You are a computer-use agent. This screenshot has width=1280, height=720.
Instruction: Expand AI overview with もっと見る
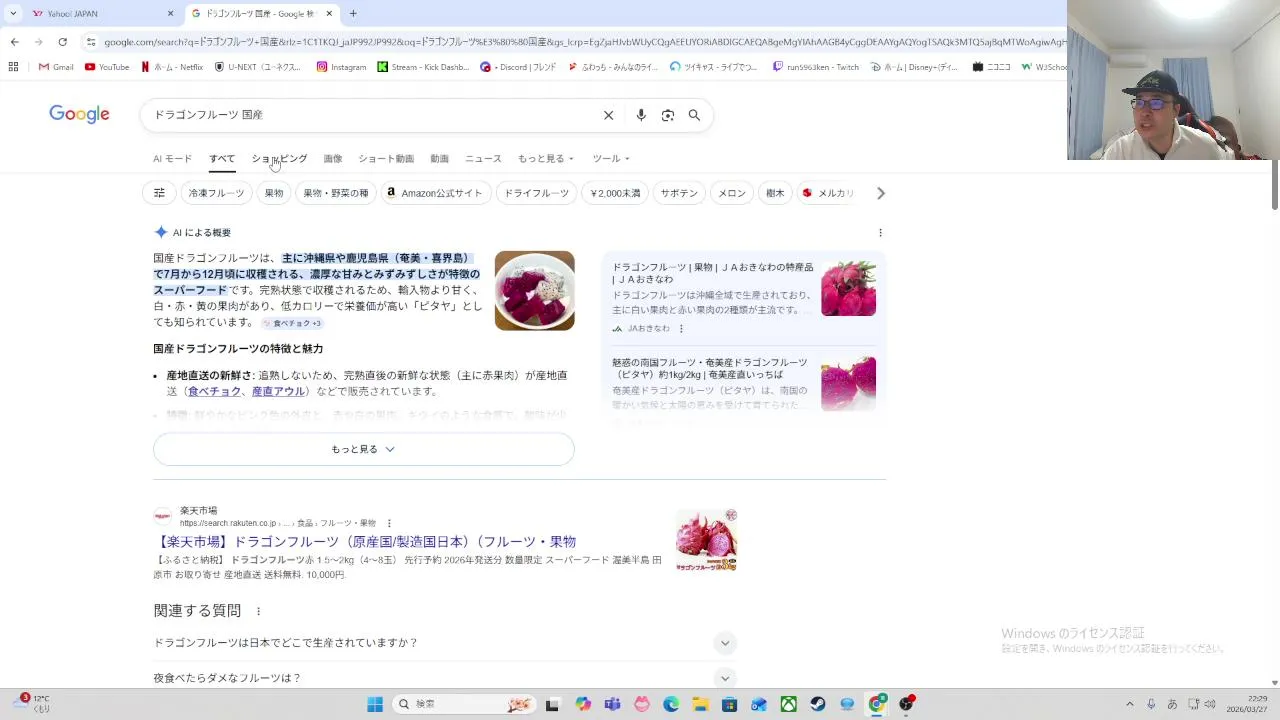click(x=364, y=449)
